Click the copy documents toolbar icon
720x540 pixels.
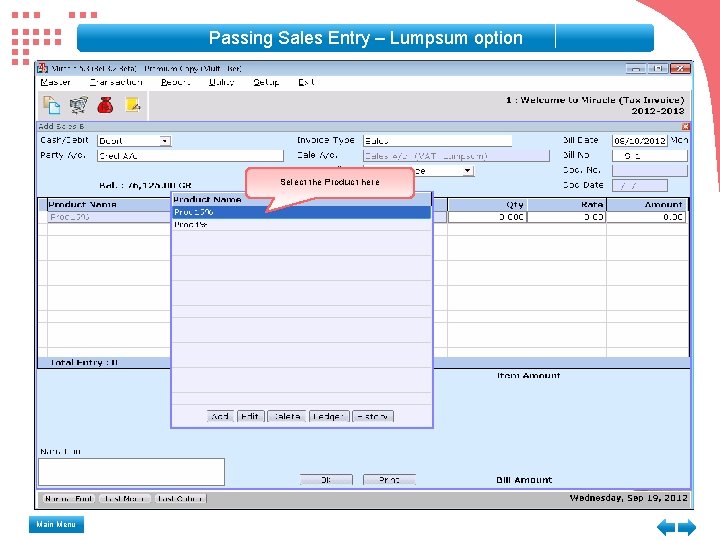52,105
